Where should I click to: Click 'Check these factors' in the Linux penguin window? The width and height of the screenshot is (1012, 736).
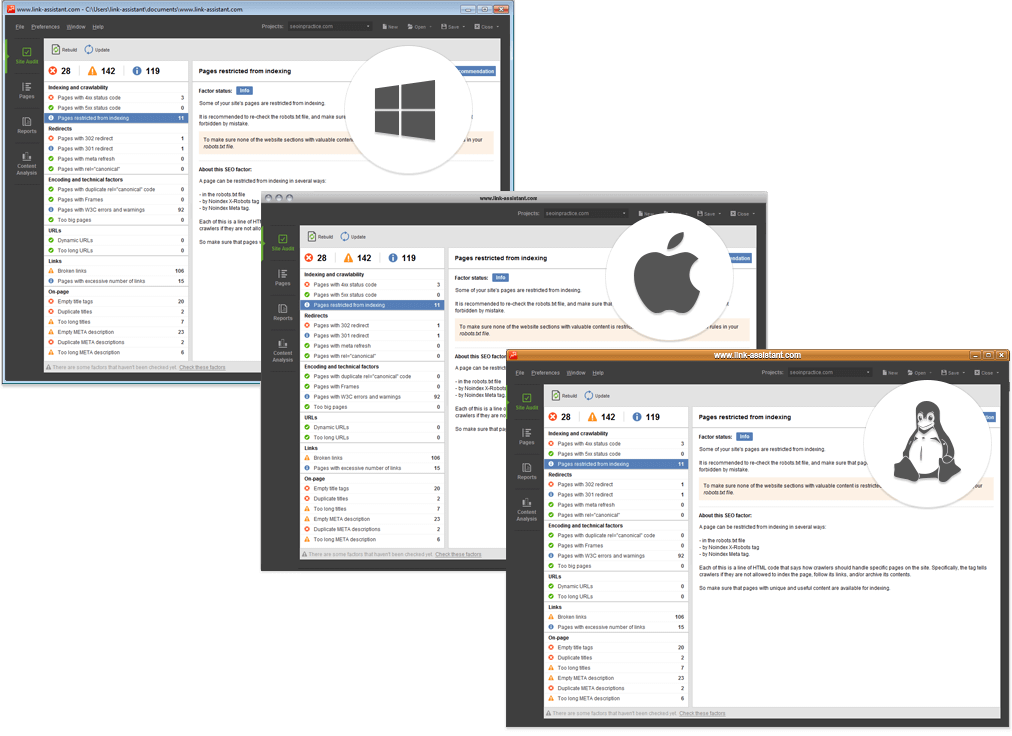(x=702, y=713)
